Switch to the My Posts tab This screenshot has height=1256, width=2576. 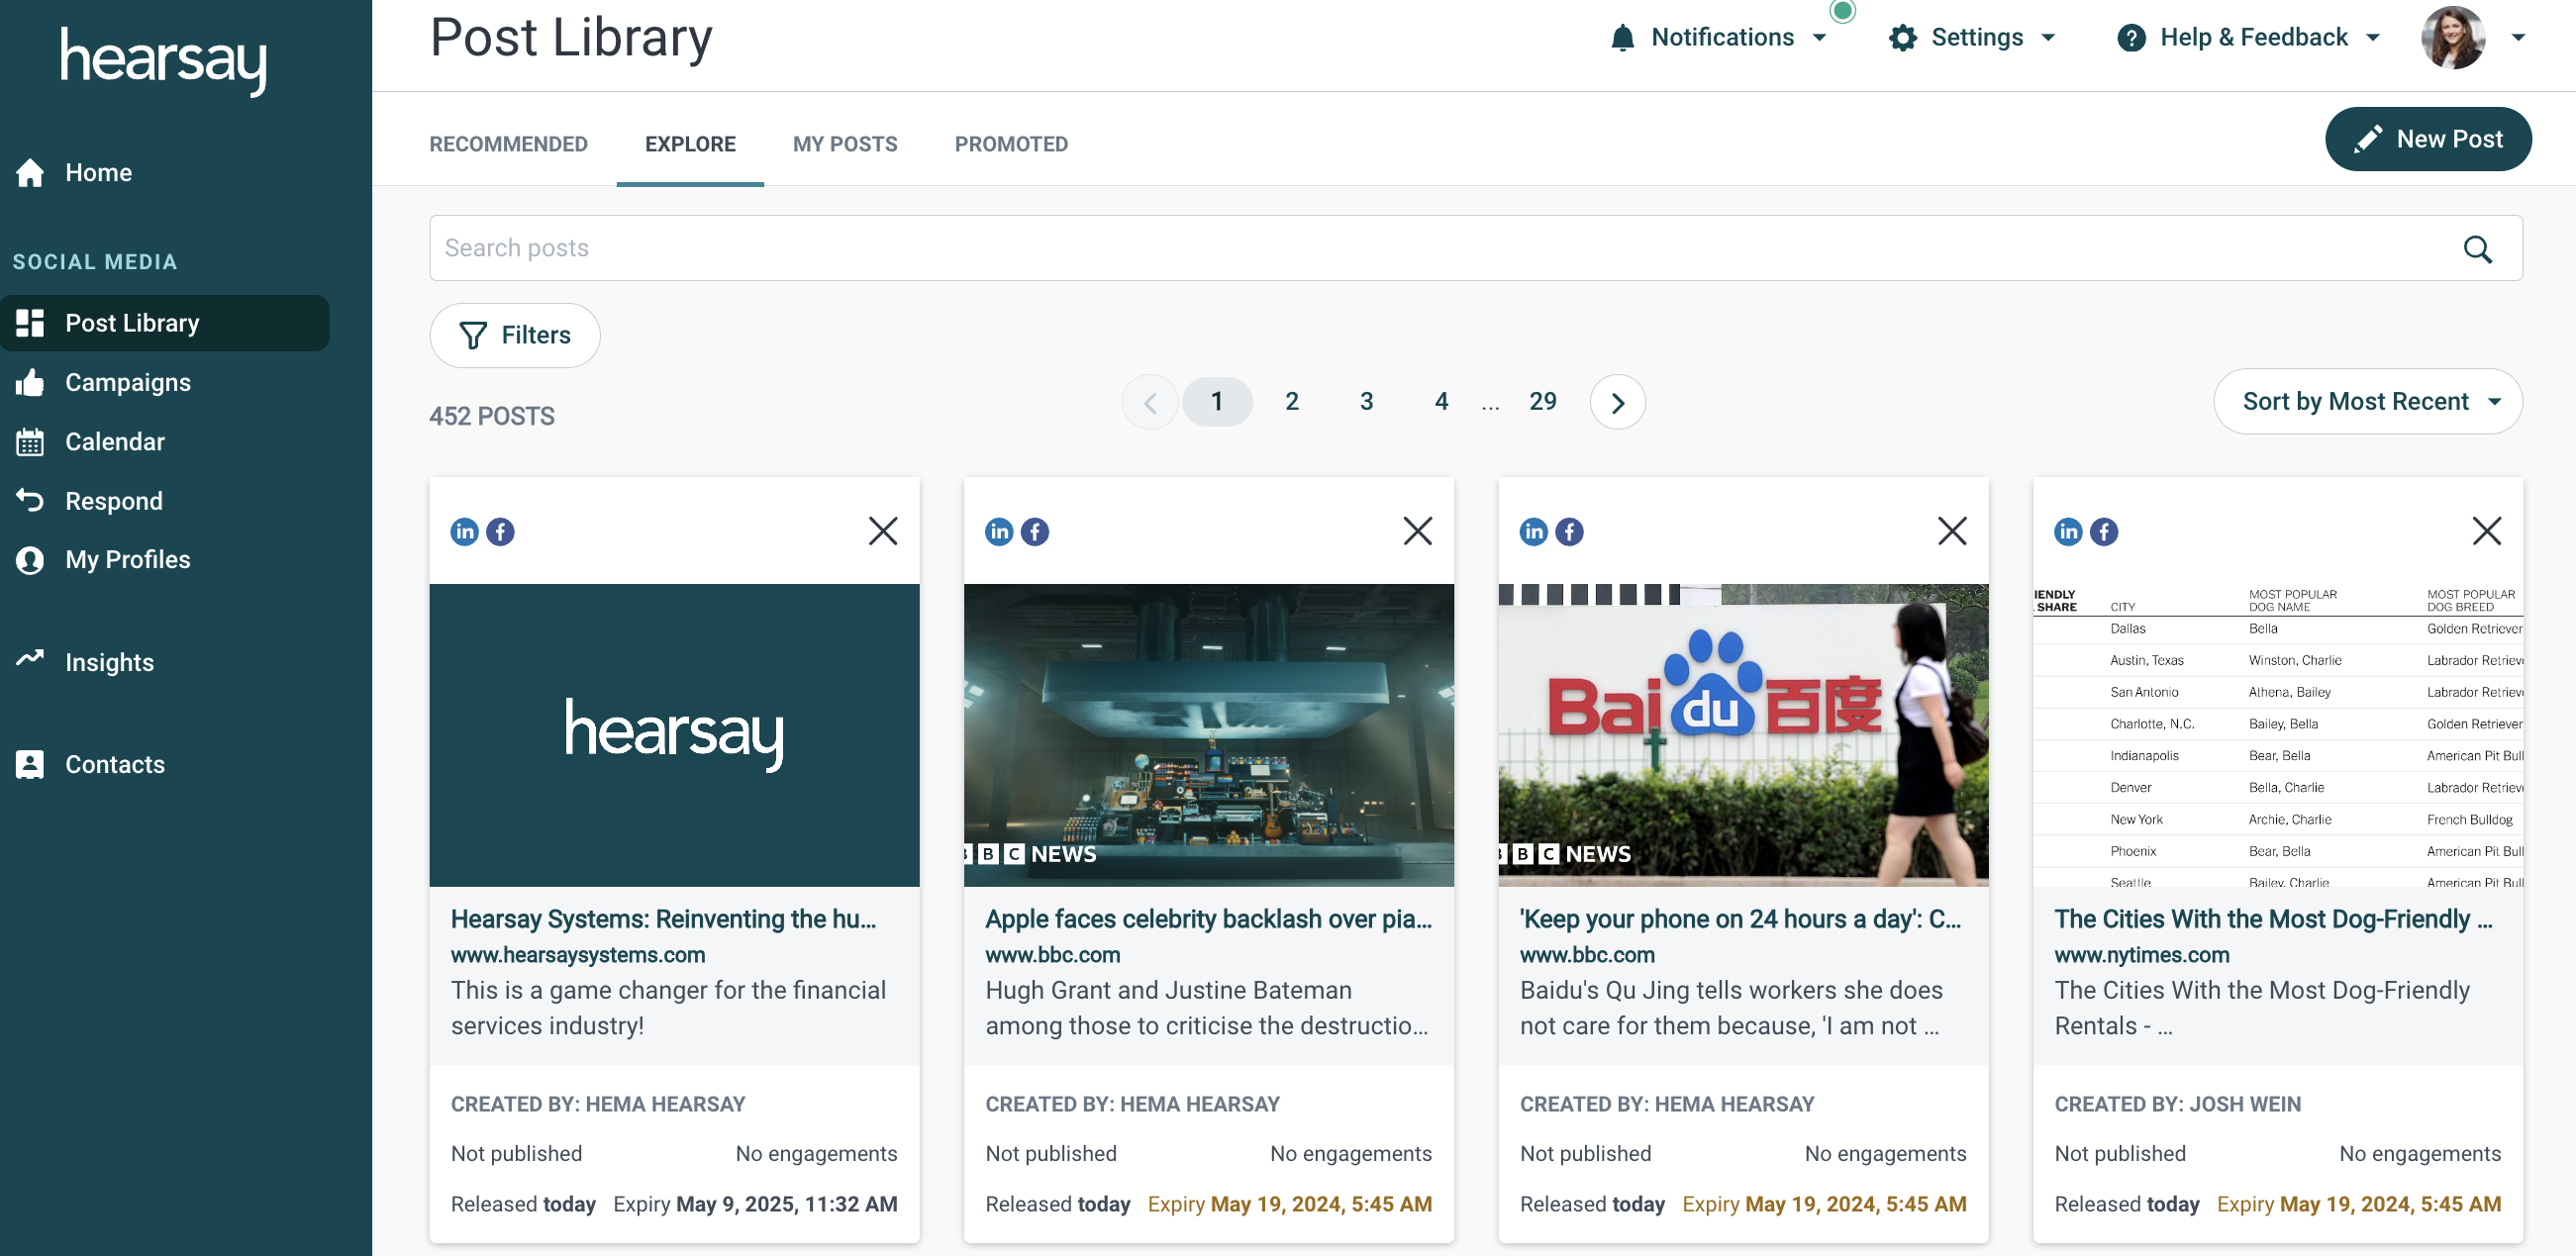coord(845,144)
